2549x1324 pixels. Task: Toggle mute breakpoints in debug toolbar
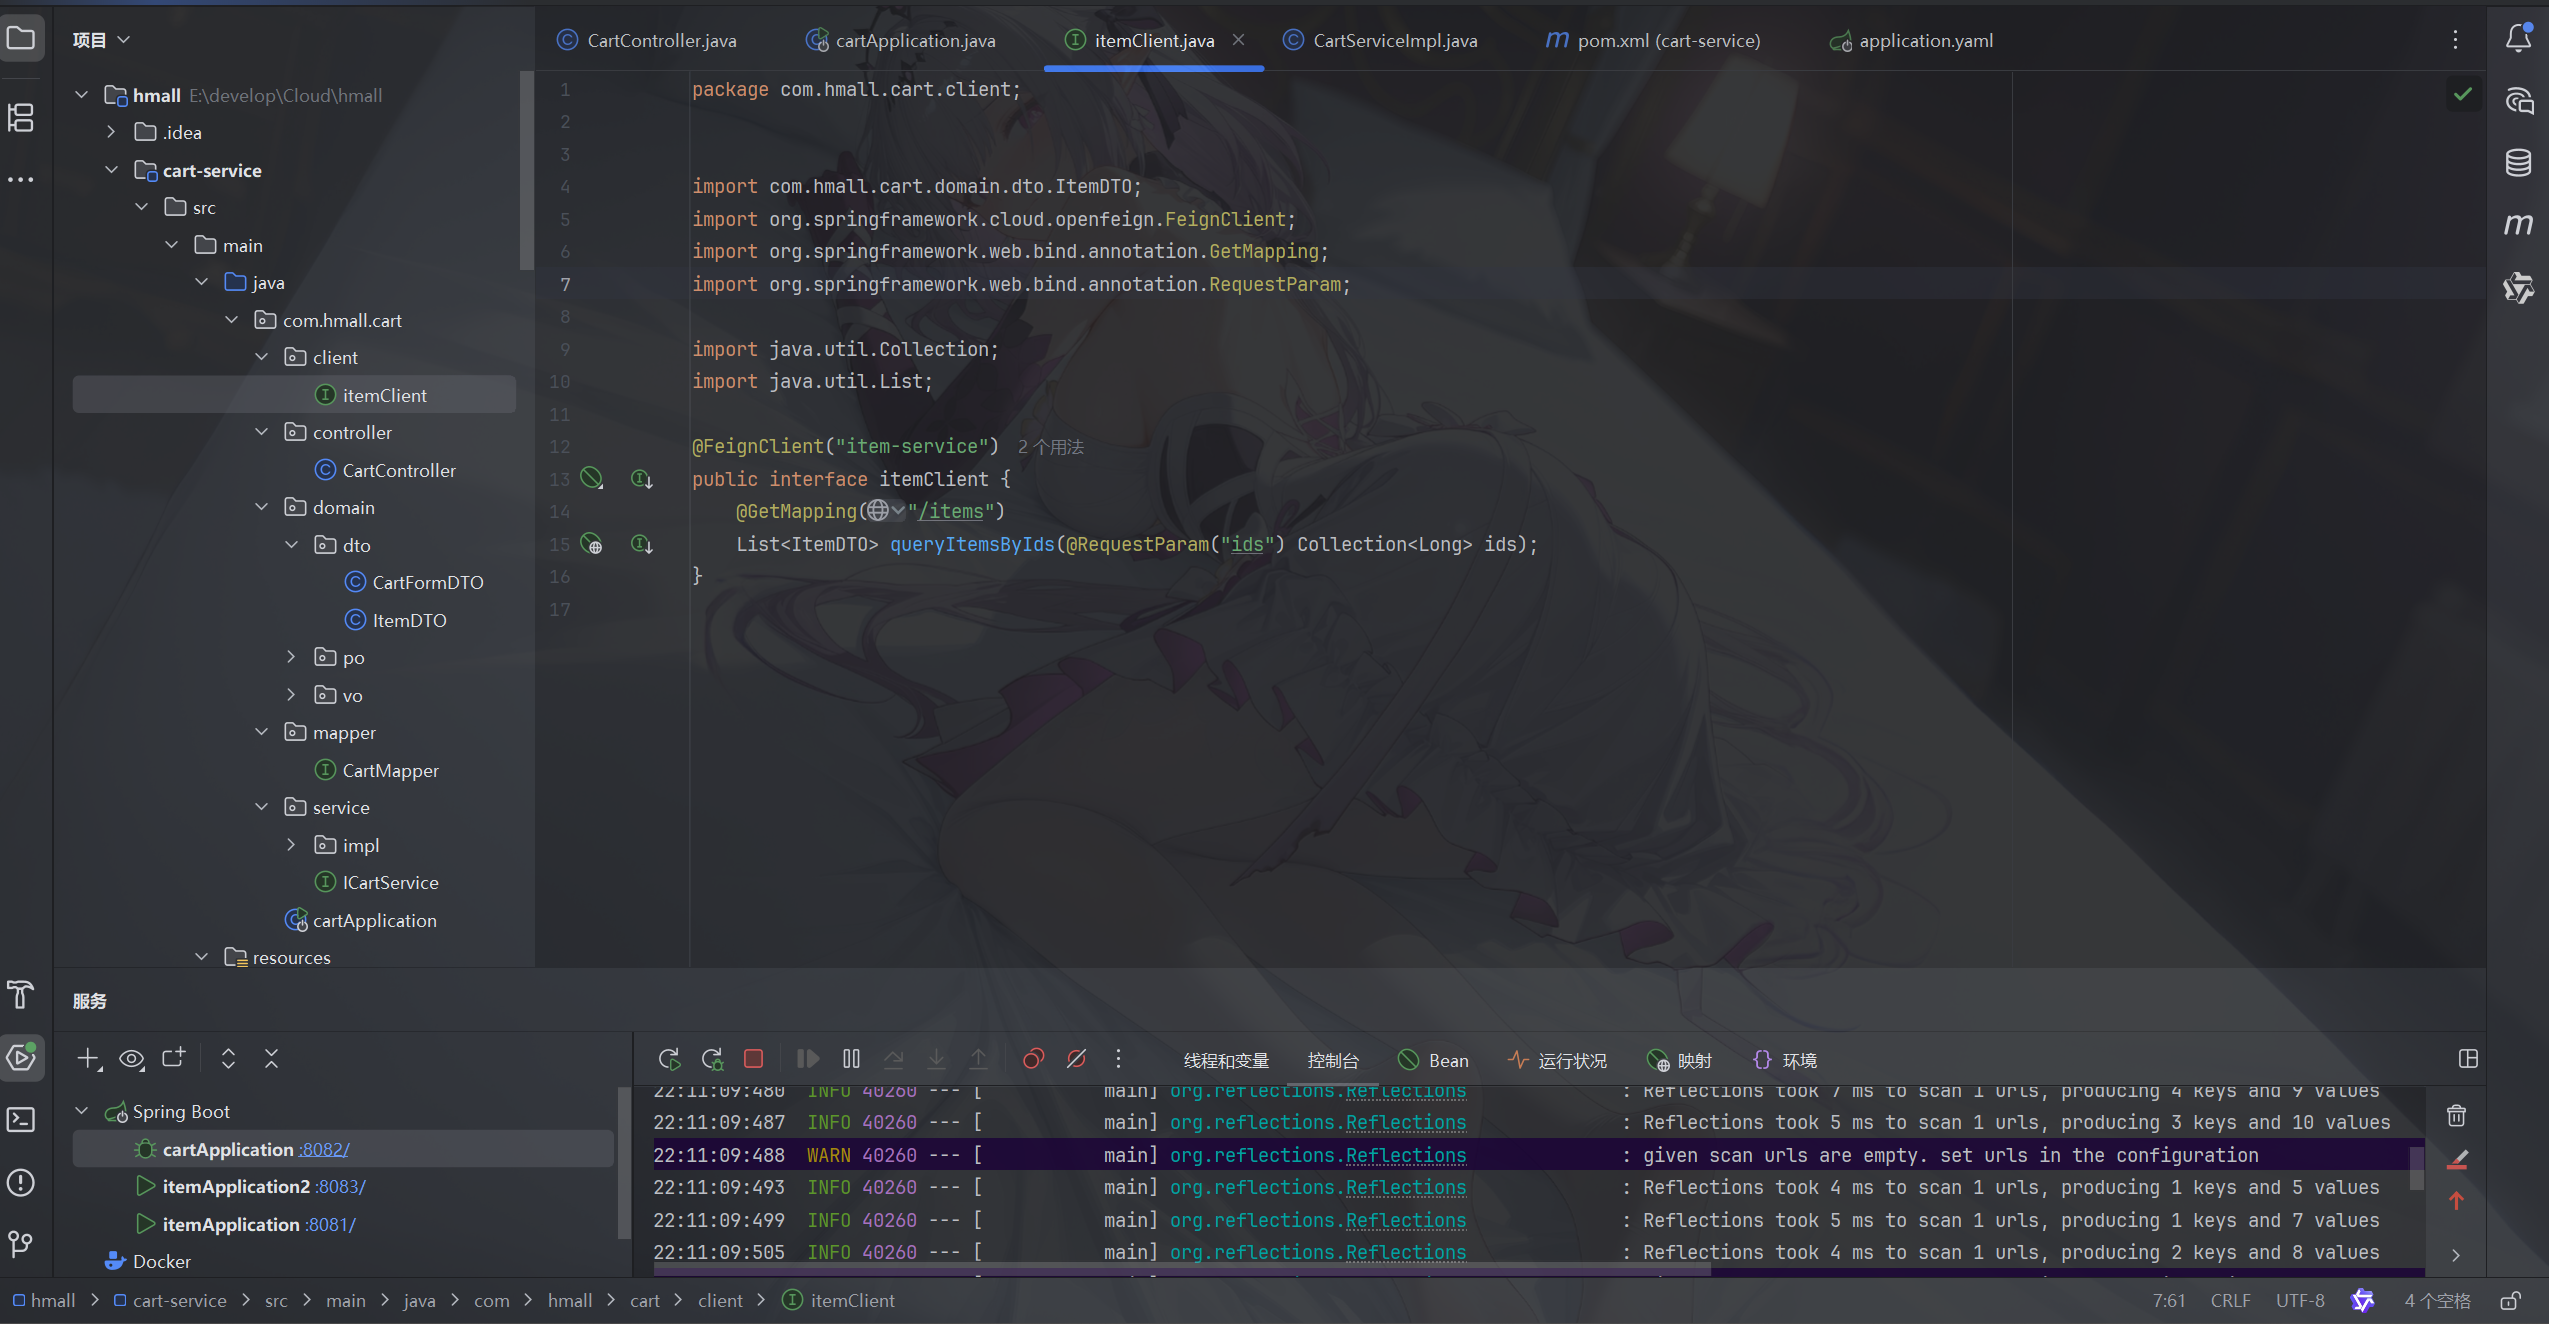(x=1076, y=1060)
